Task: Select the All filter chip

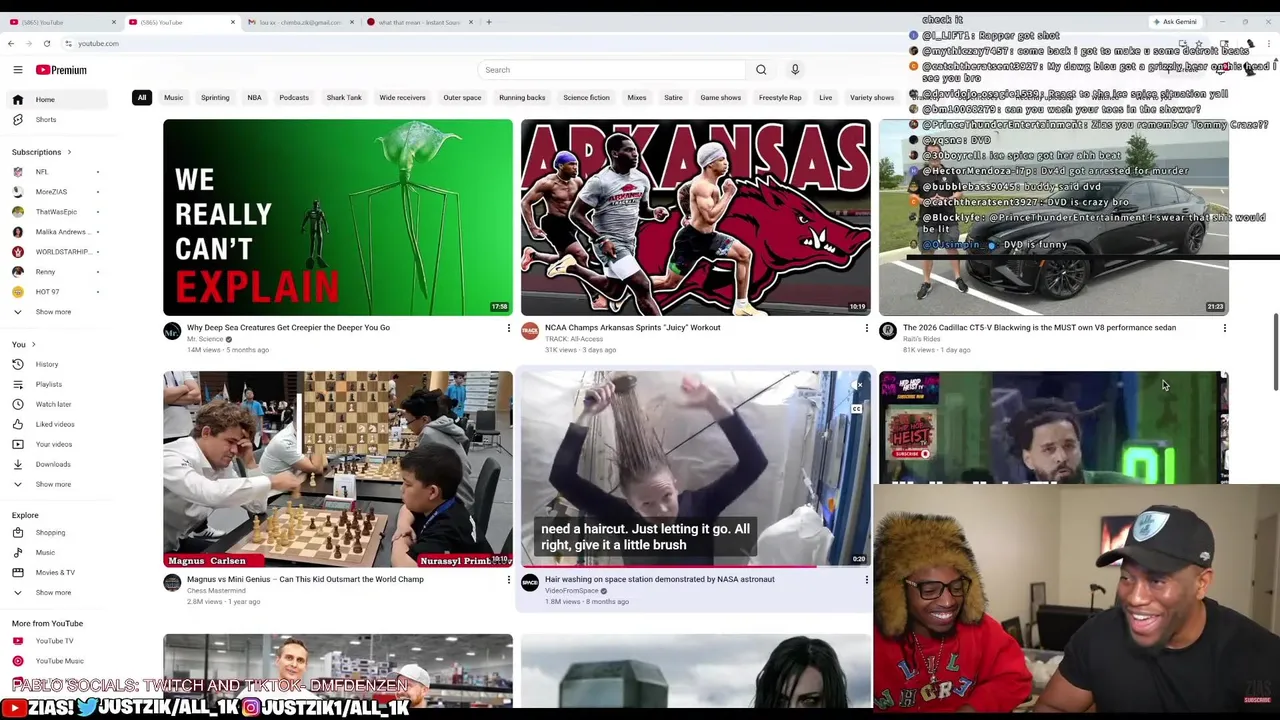Action: click(142, 97)
